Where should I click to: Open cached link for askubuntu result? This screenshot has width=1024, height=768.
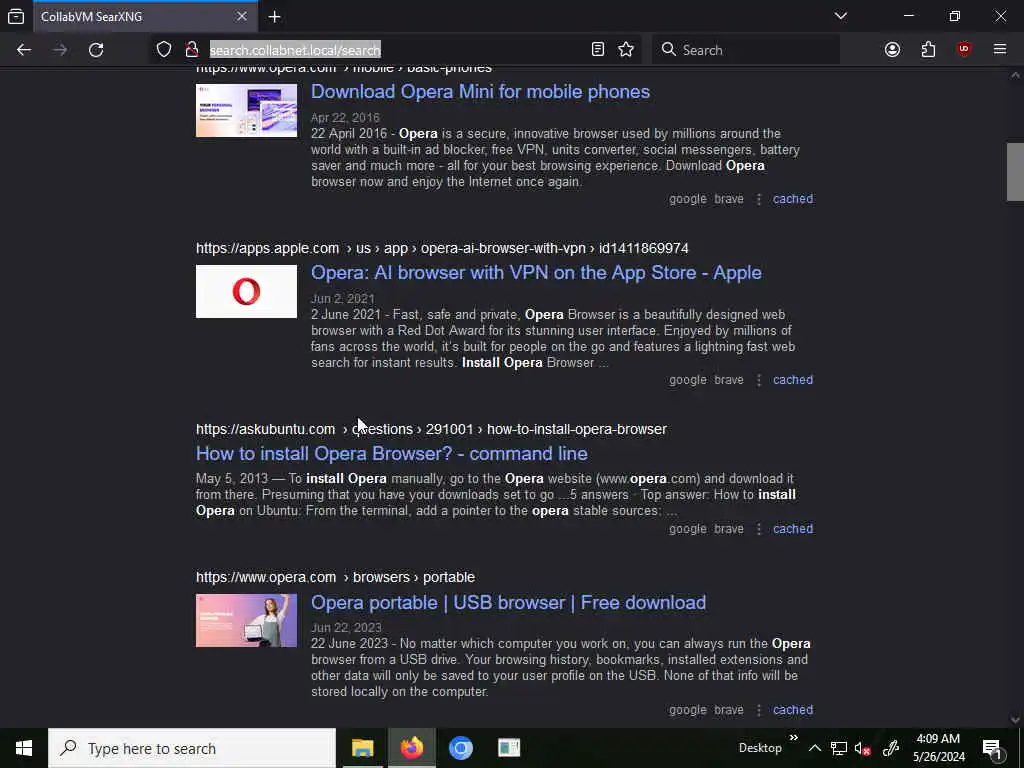point(793,528)
